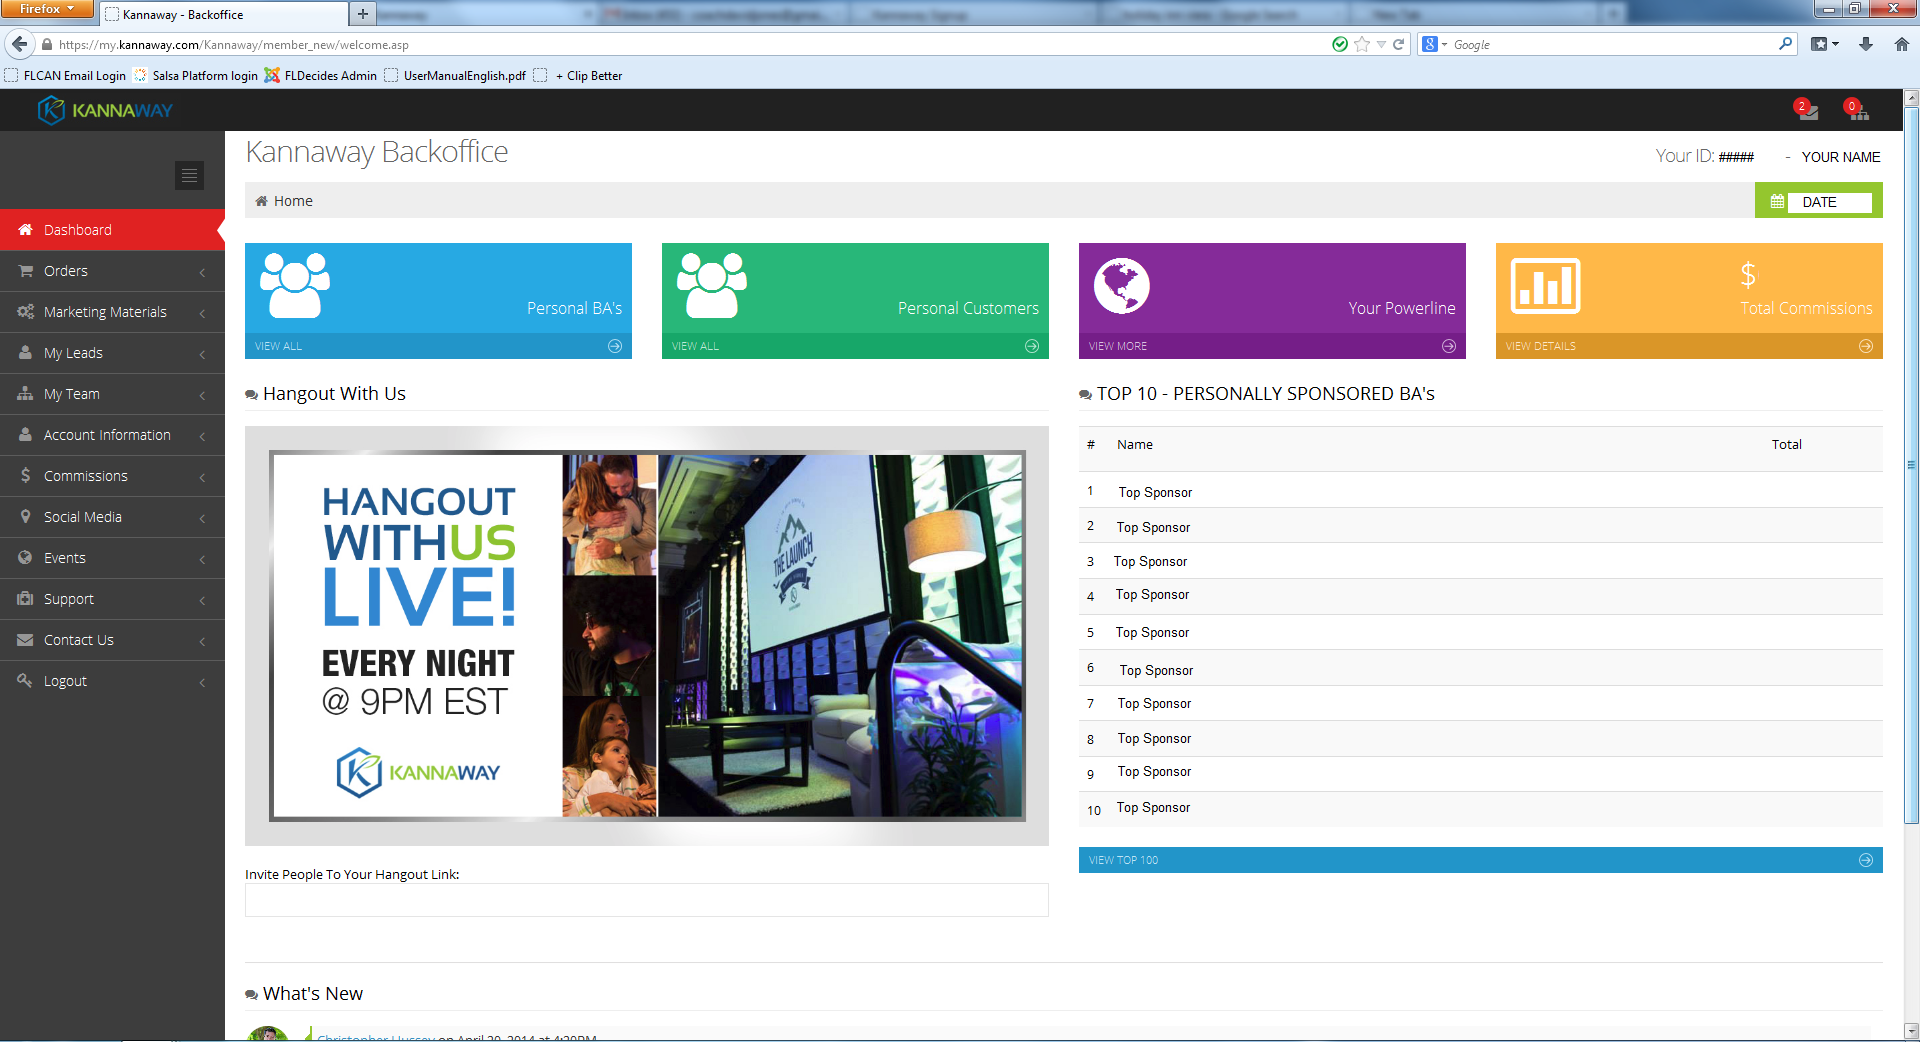Open Contact Us menu item
Viewport: 1920px width, 1042px height.
point(112,640)
